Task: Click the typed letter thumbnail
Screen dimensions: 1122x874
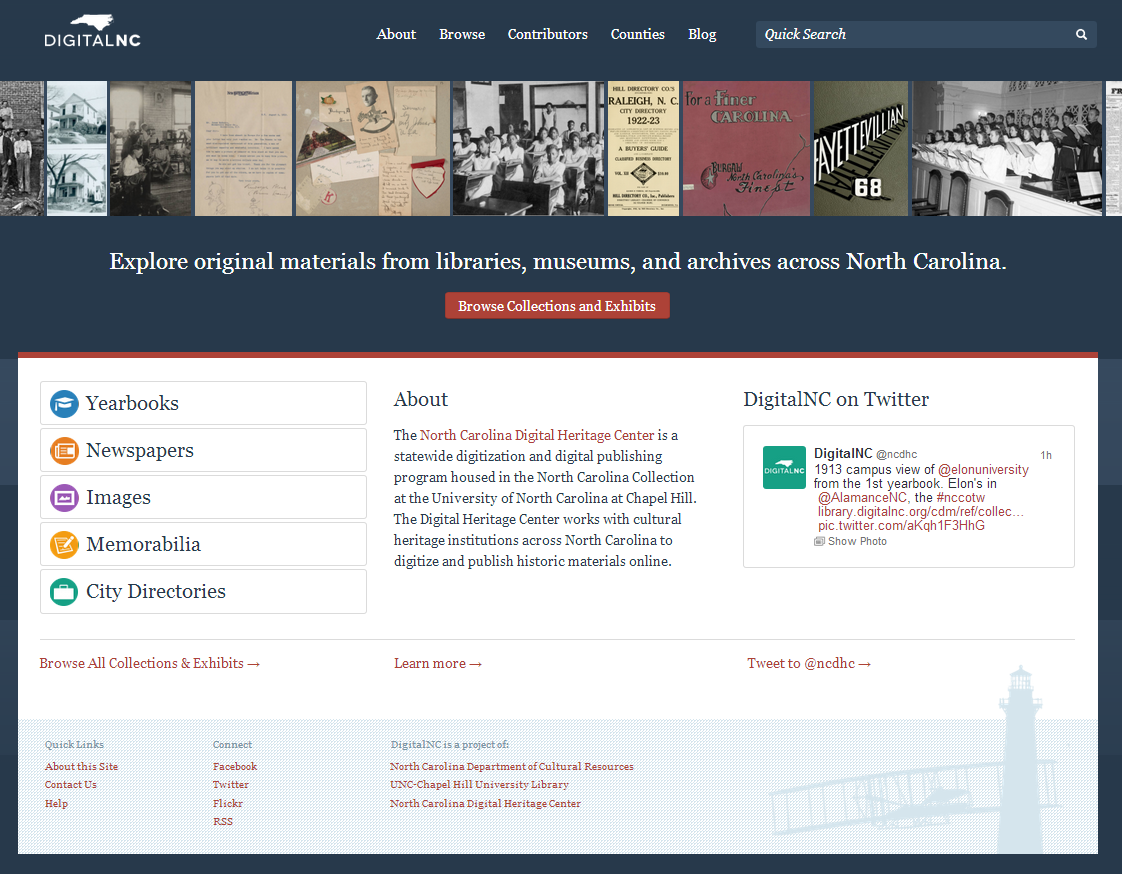Action: click(243, 148)
